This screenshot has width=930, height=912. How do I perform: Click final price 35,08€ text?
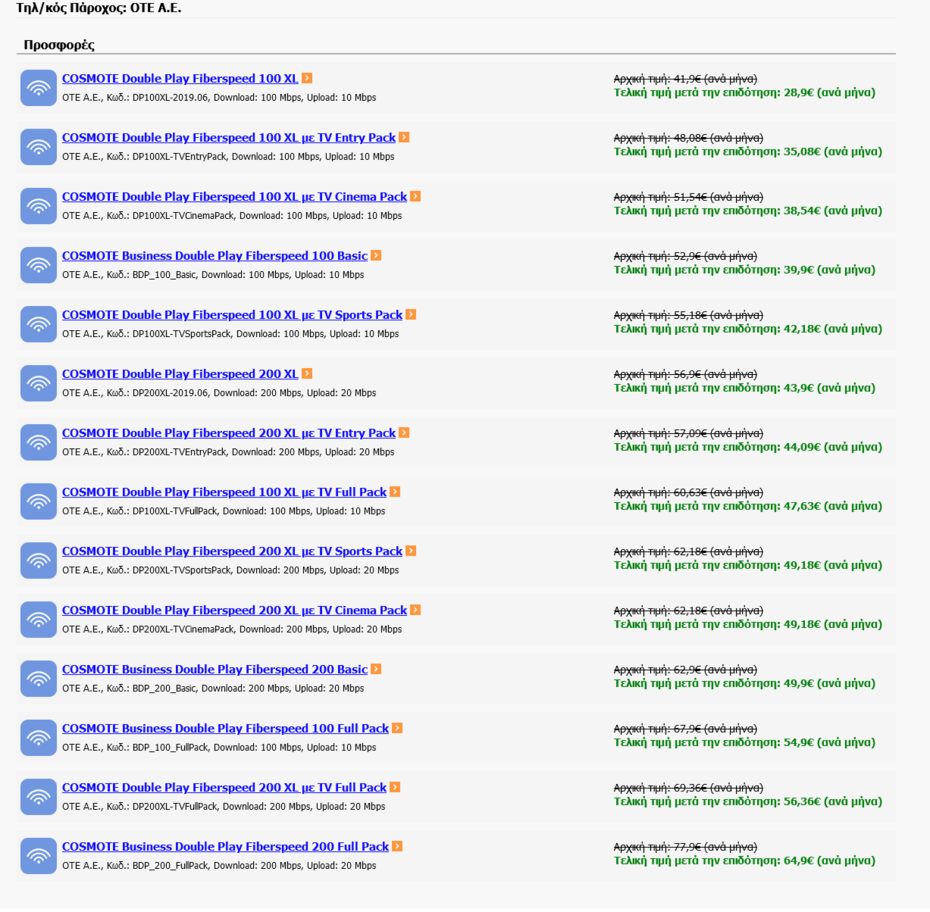tap(748, 152)
